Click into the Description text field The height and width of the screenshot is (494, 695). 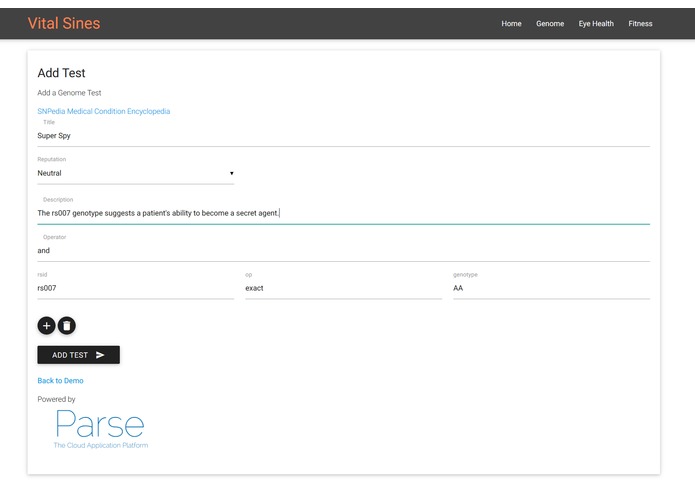click(x=344, y=213)
